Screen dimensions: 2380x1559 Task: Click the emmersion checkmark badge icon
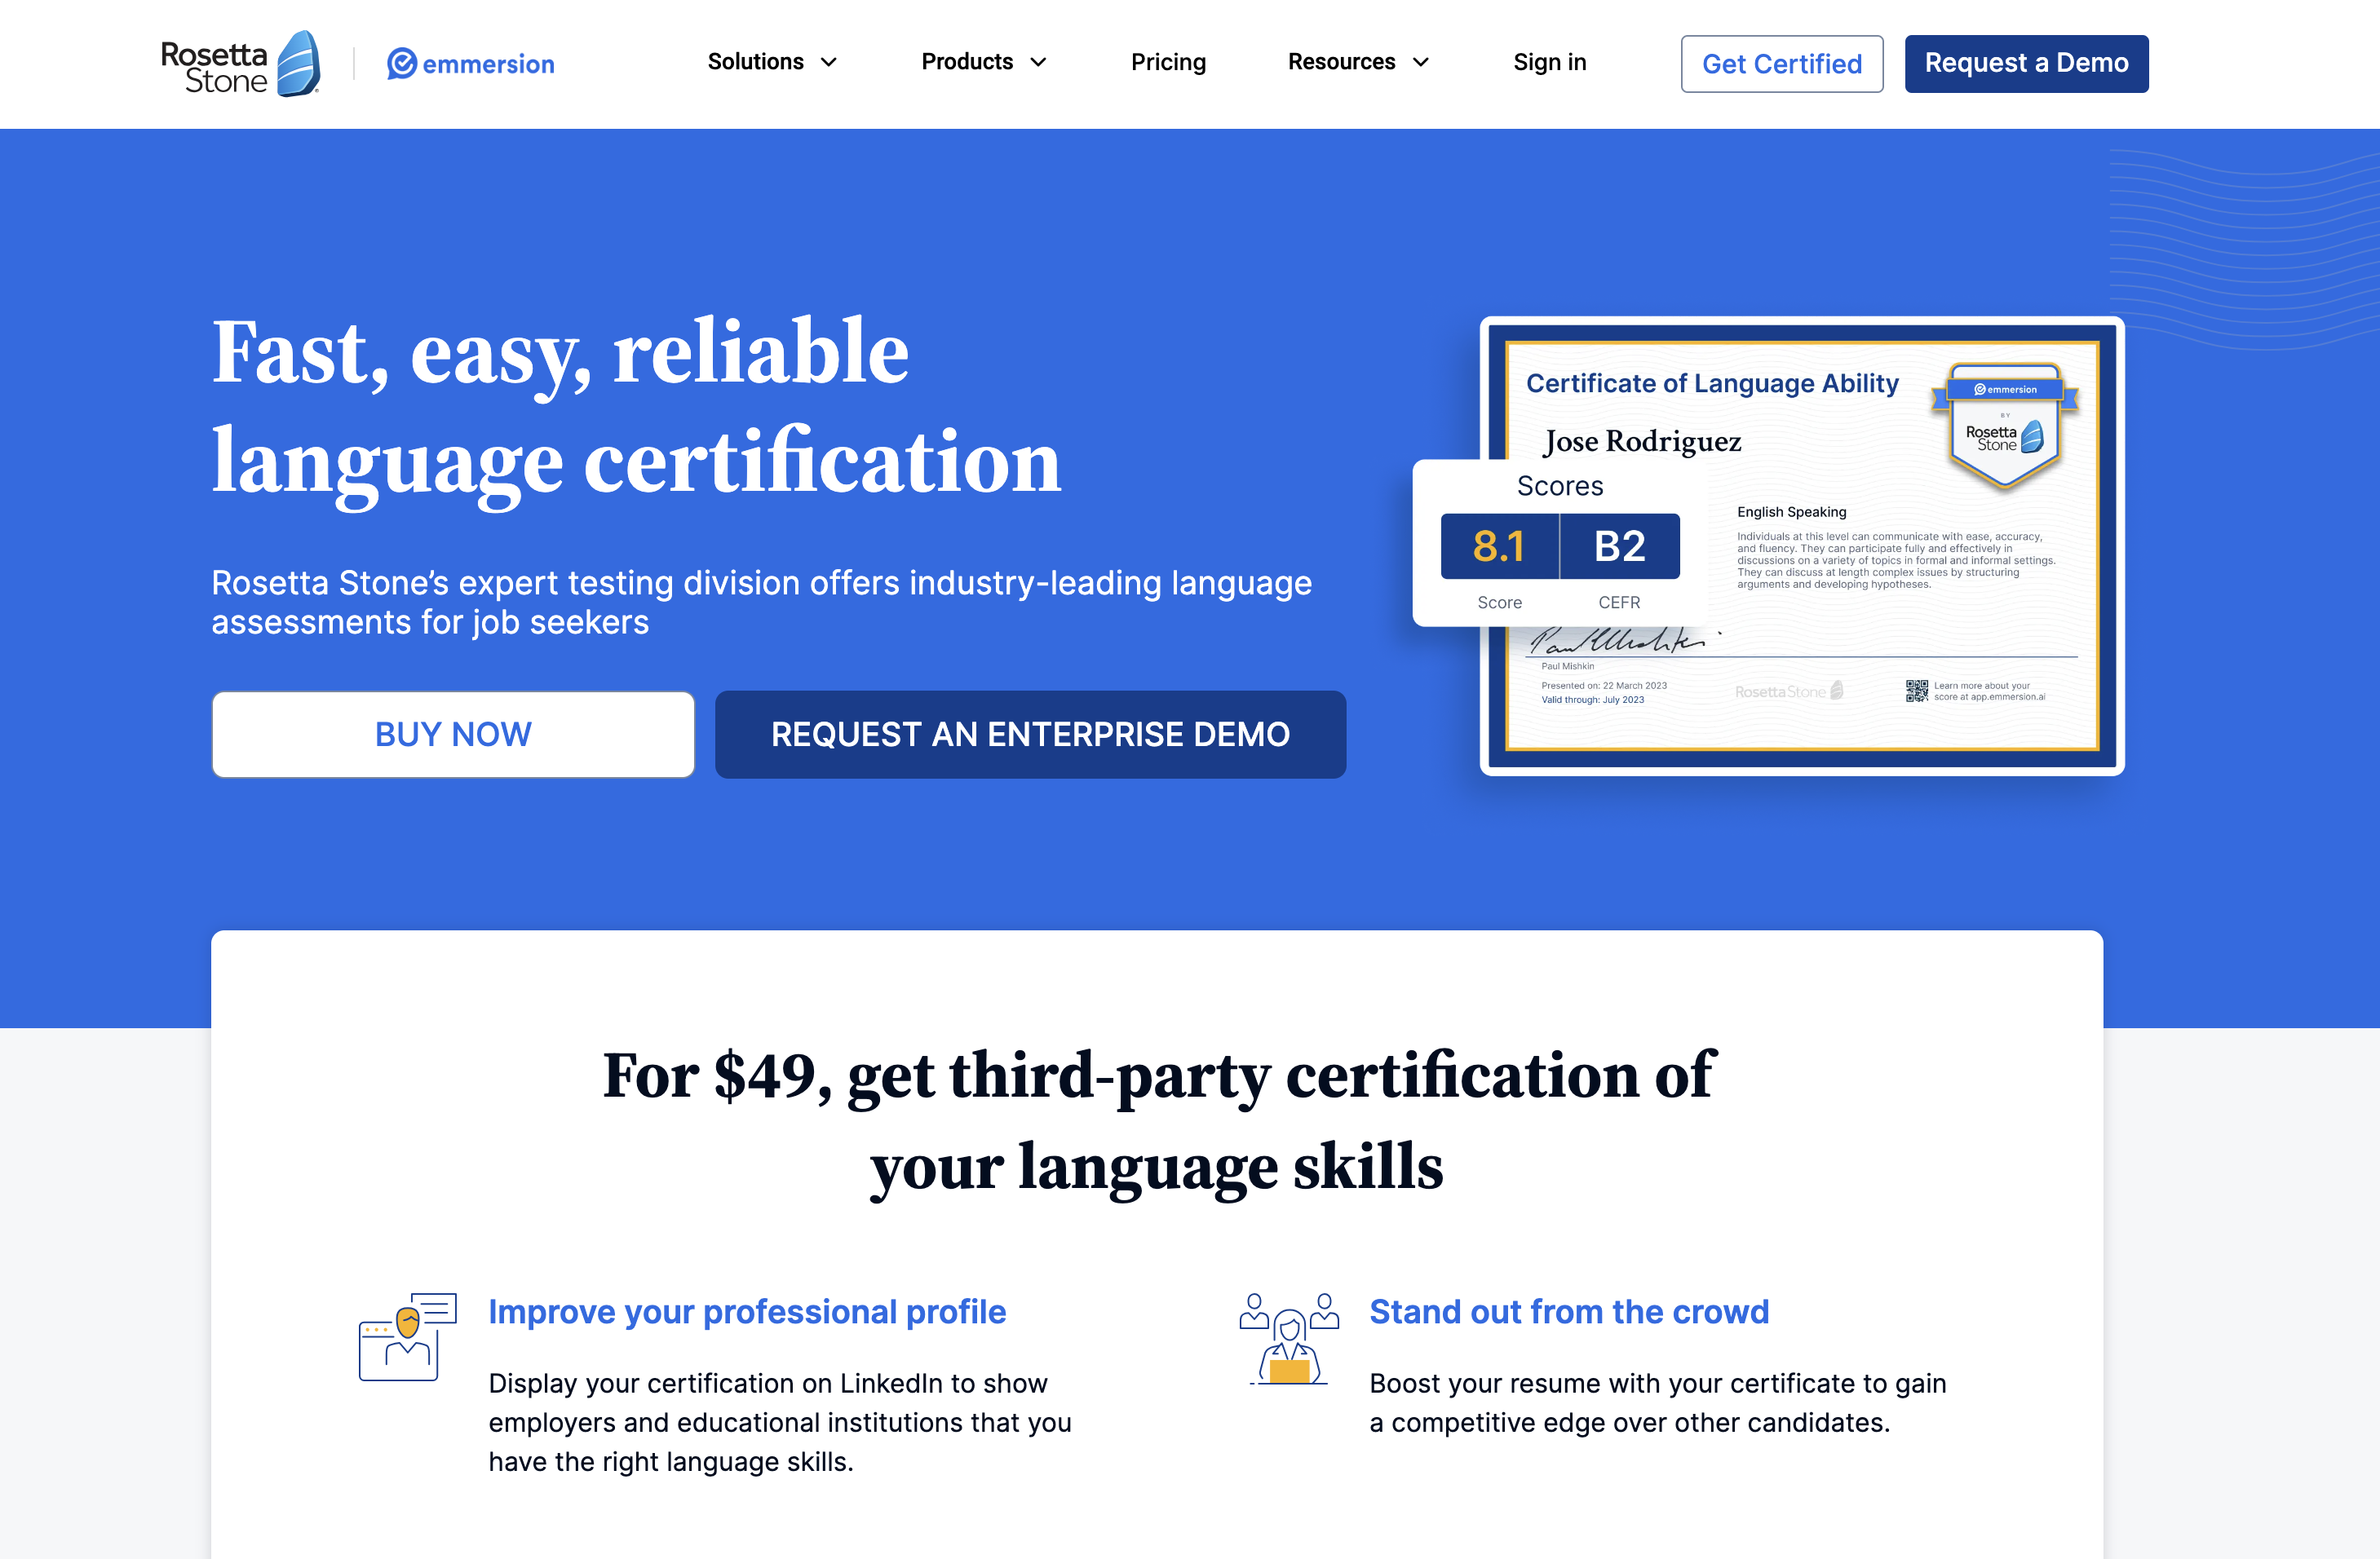click(402, 63)
